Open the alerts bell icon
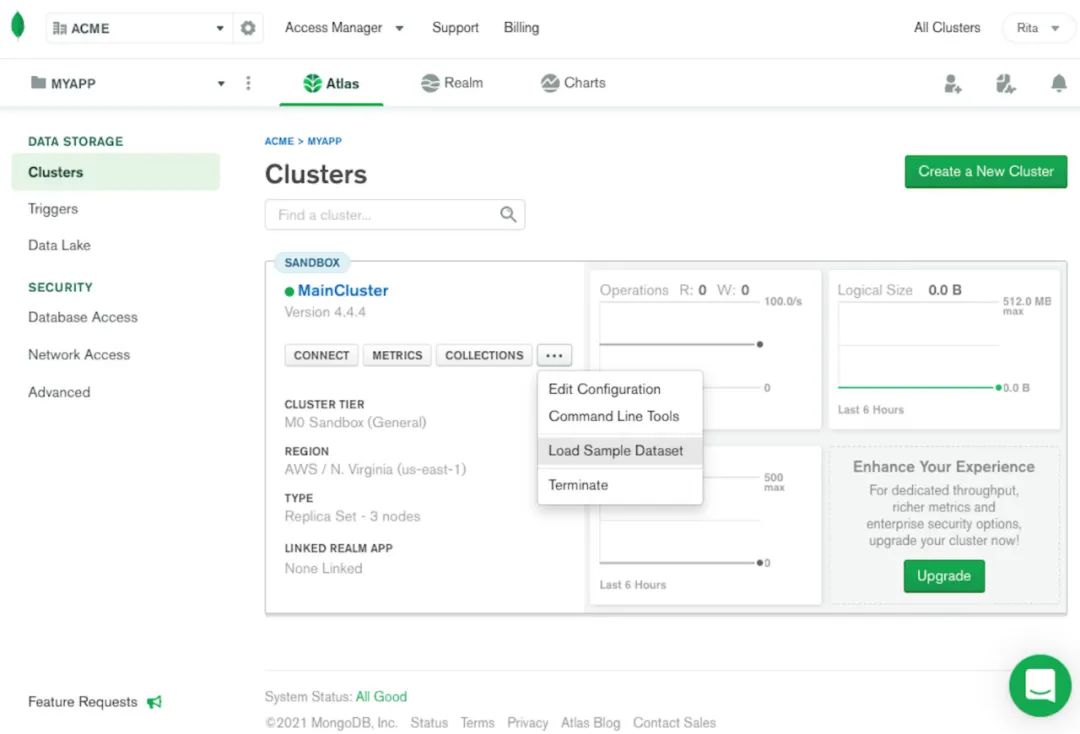This screenshot has height=734, width=1080. [1059, 84]
